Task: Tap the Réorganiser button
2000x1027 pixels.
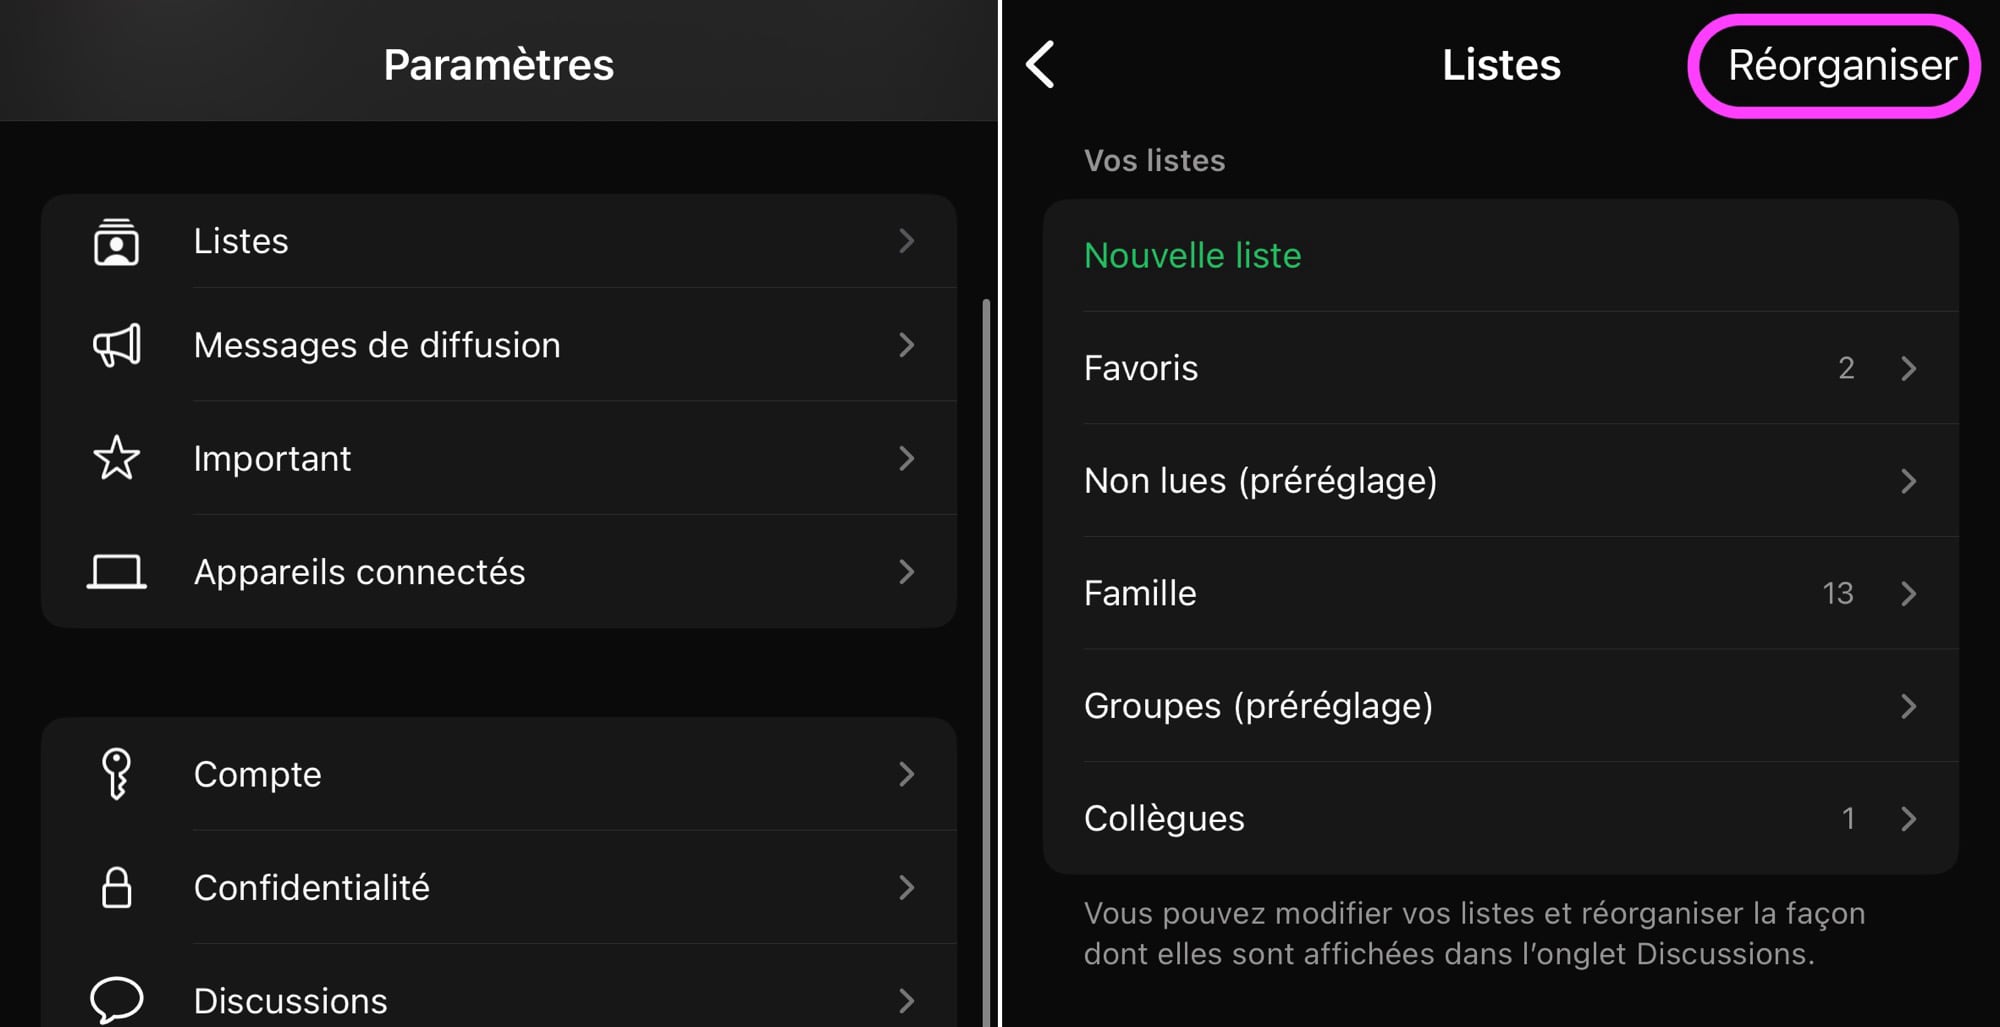Action: (1841, 66)
